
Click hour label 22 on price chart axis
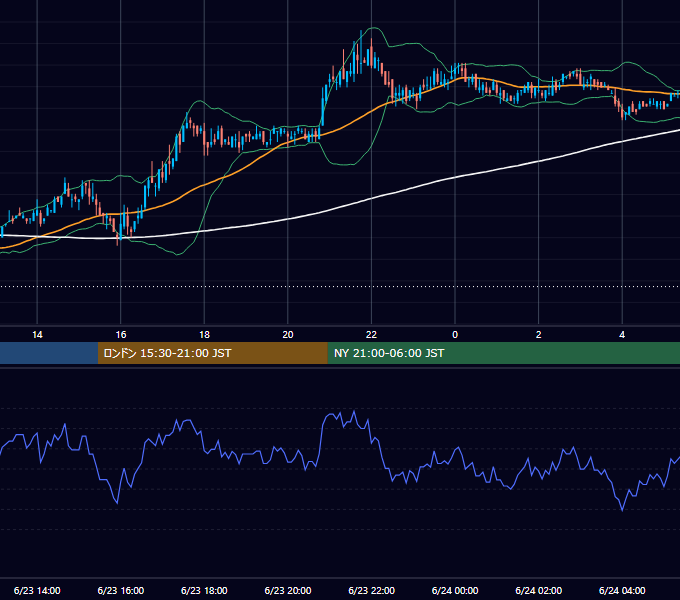(372, 335)
